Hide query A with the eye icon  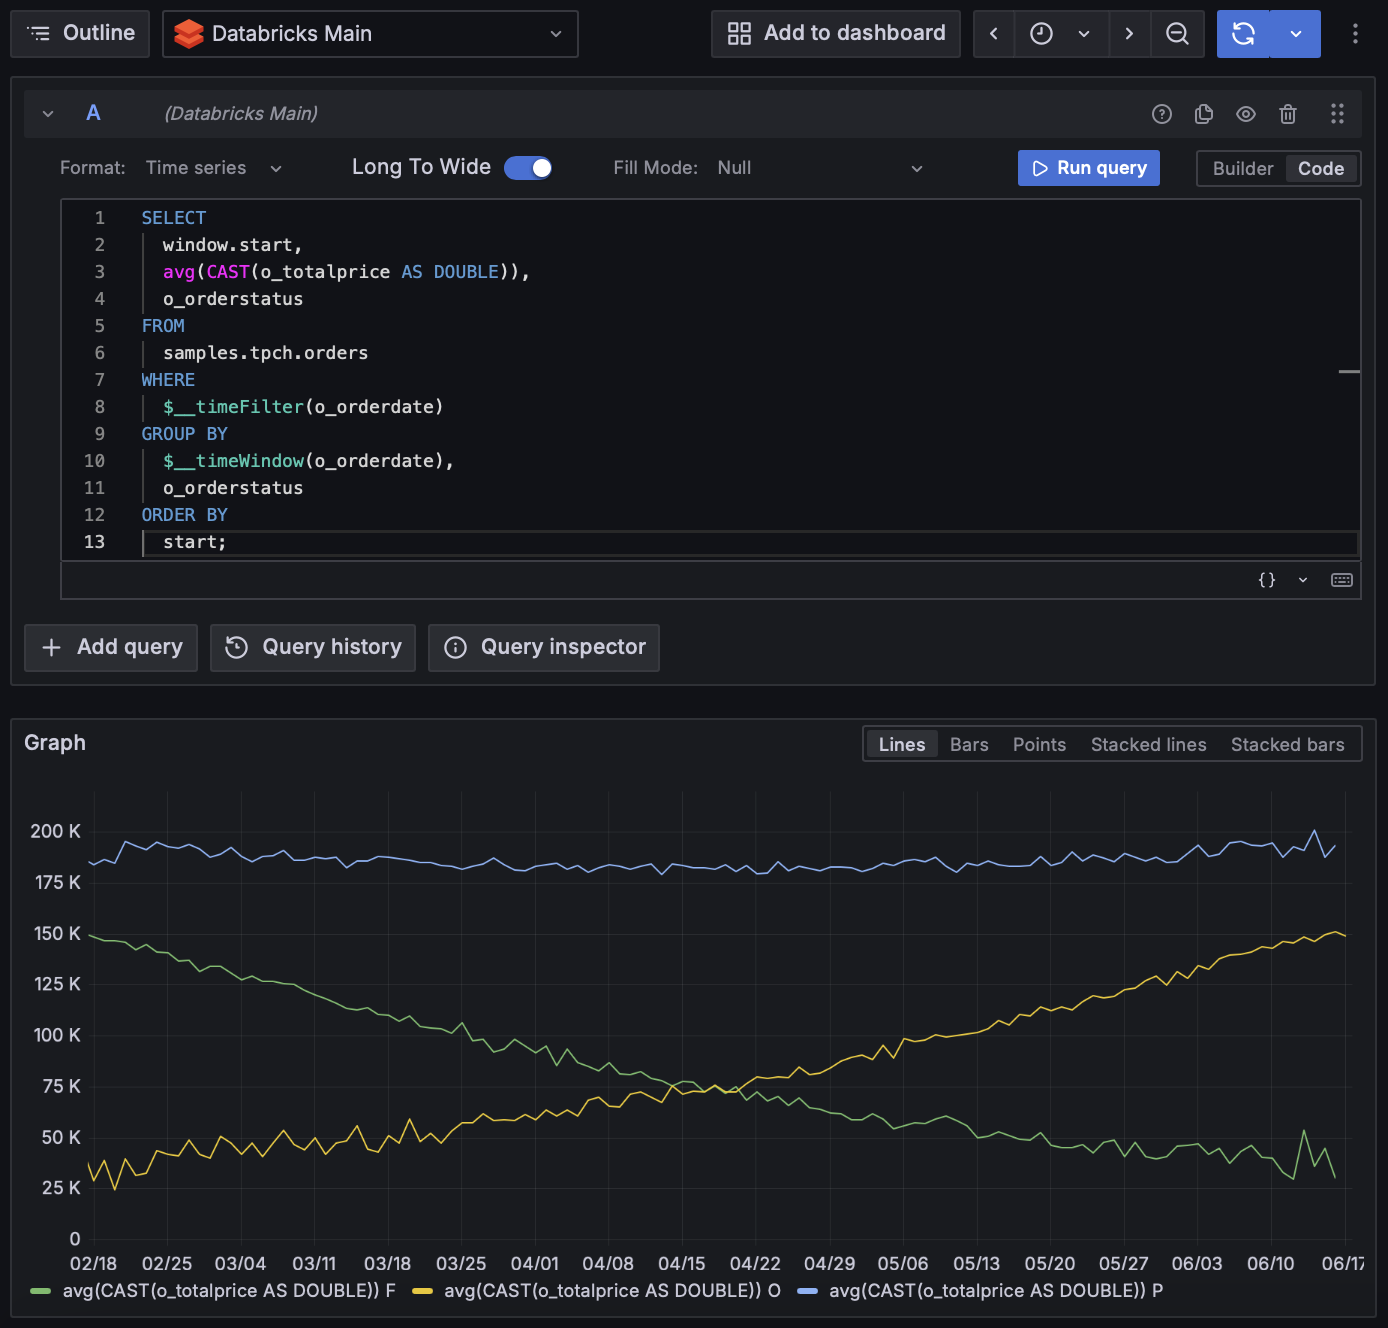pos(1246,114)
